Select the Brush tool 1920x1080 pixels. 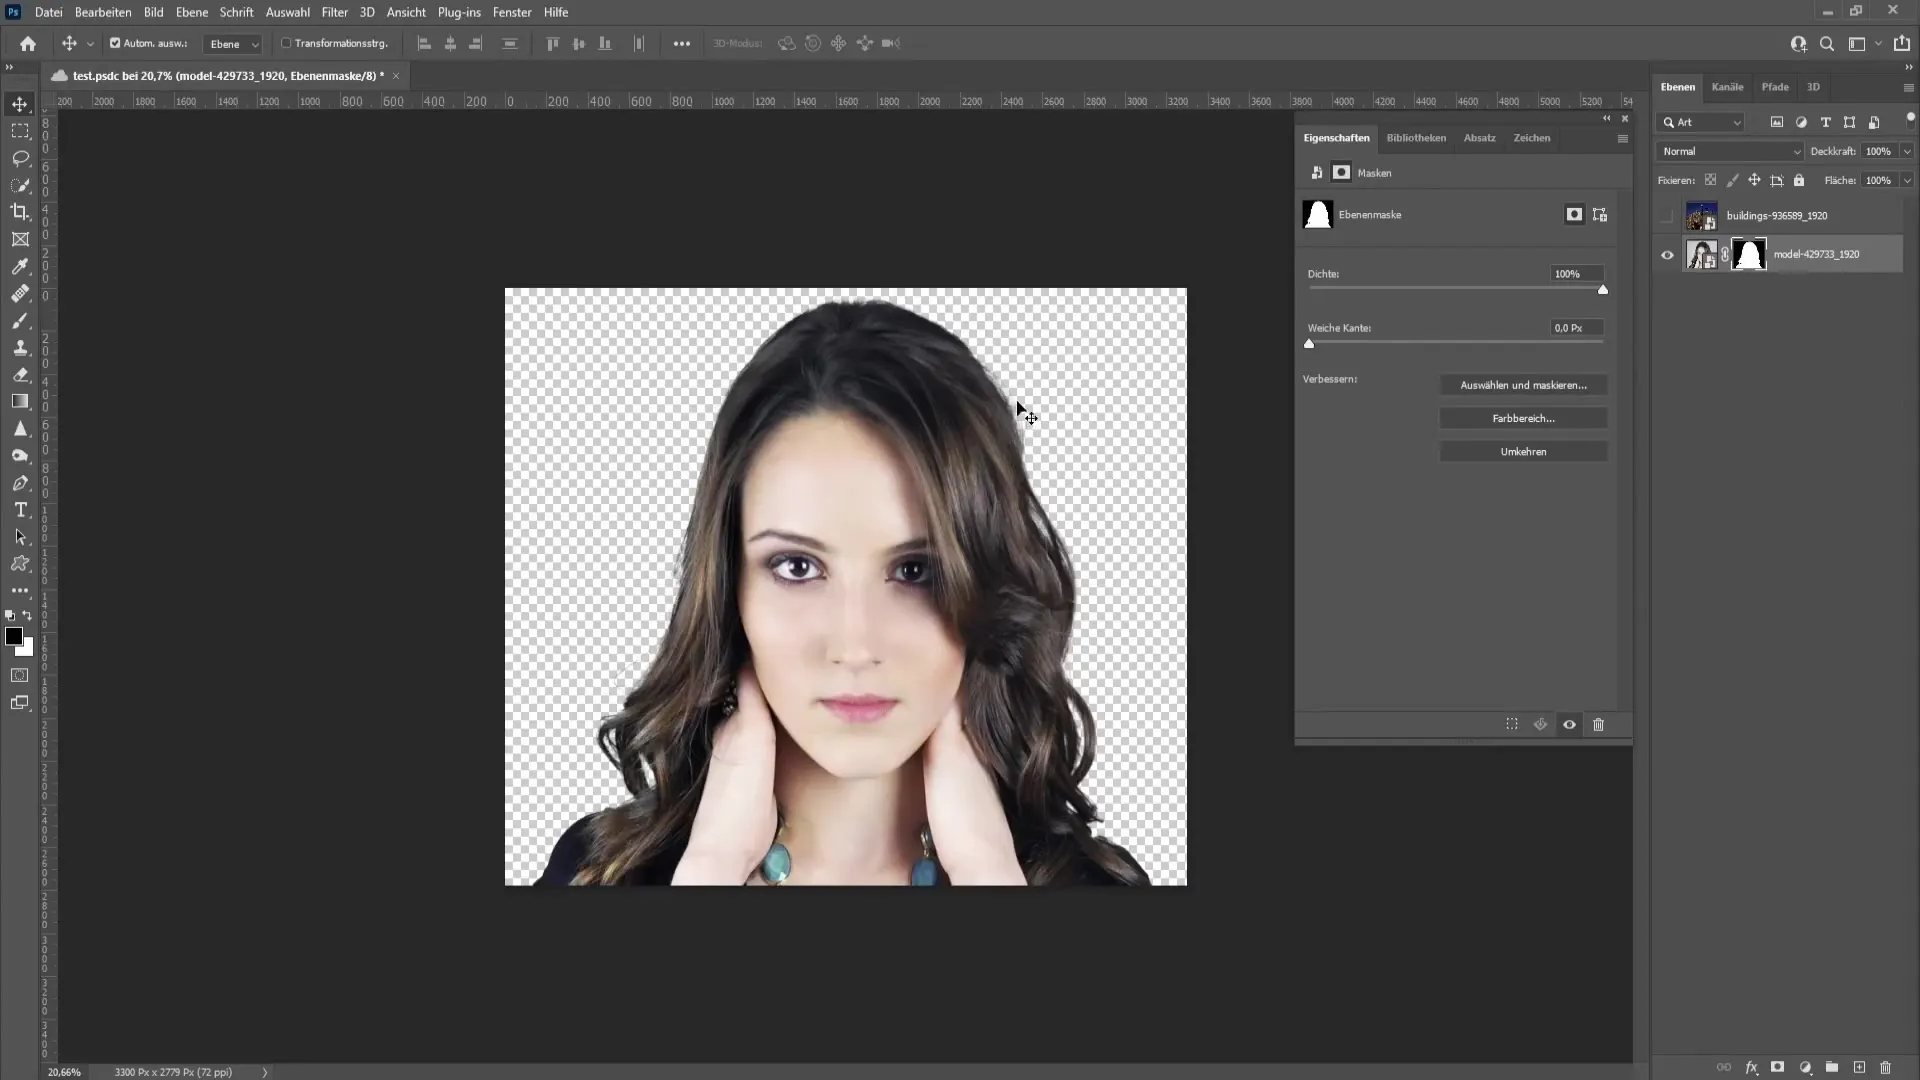pyautogui.click(x=18, y=322)
